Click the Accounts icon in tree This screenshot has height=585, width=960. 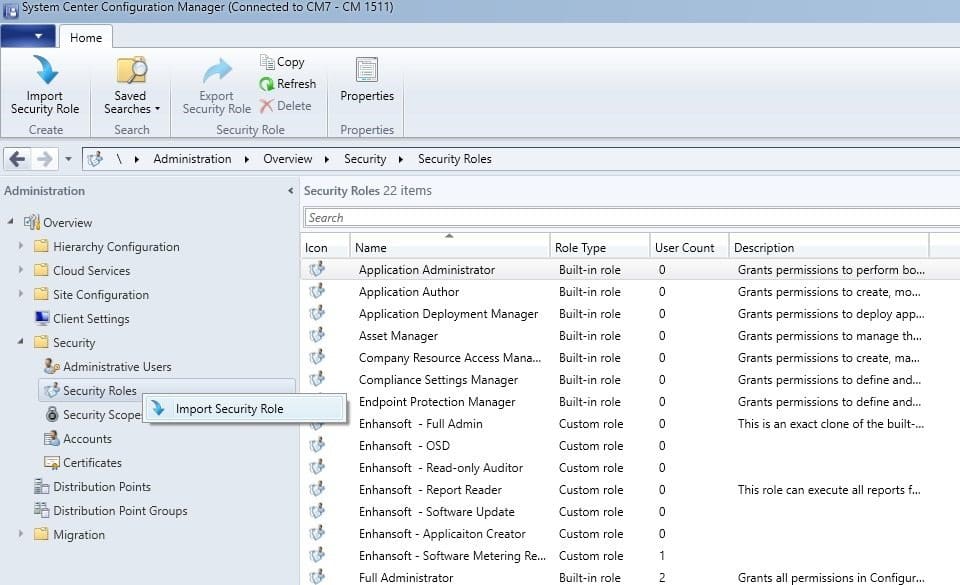pos(51,438)
